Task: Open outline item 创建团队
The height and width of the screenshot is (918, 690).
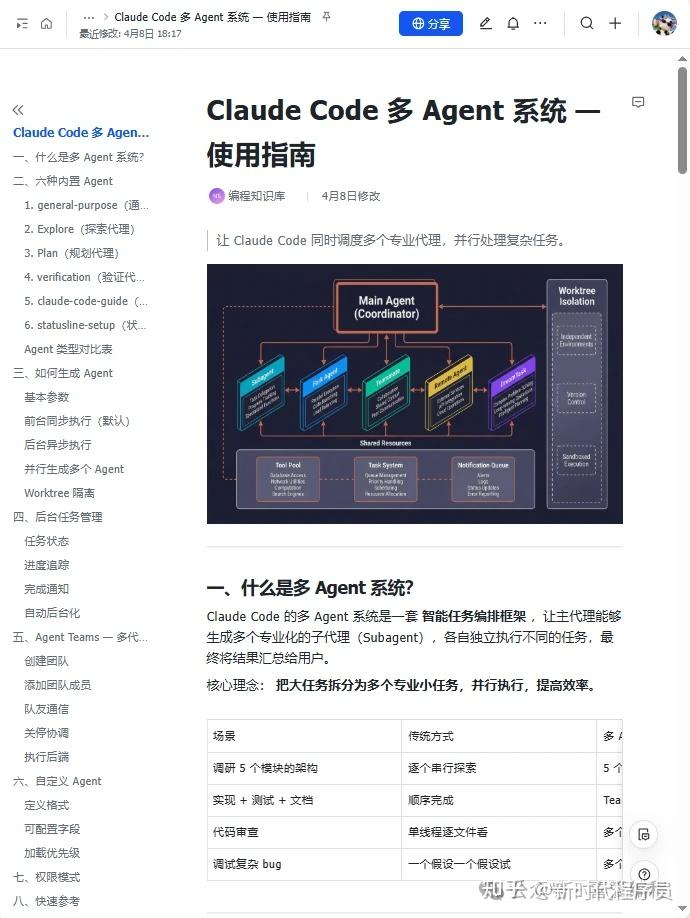Action: pyautogui.click(x=47, y=661)
